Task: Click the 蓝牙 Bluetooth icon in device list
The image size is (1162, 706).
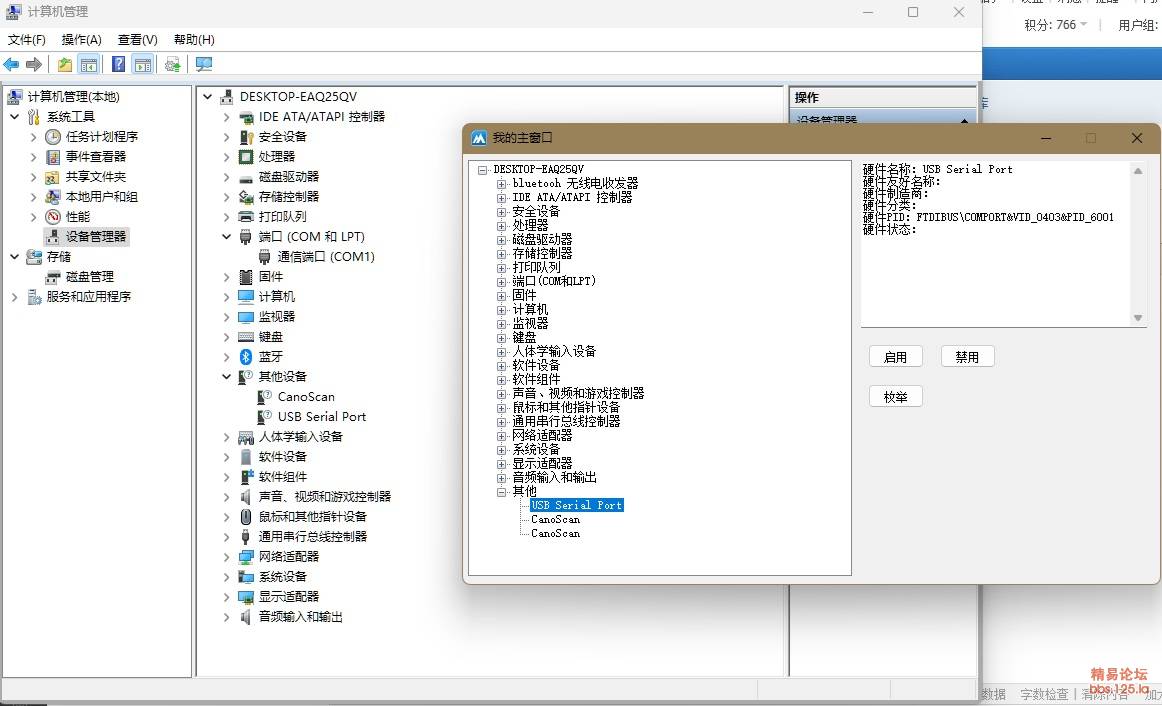Action: click(x=246, y=356)
